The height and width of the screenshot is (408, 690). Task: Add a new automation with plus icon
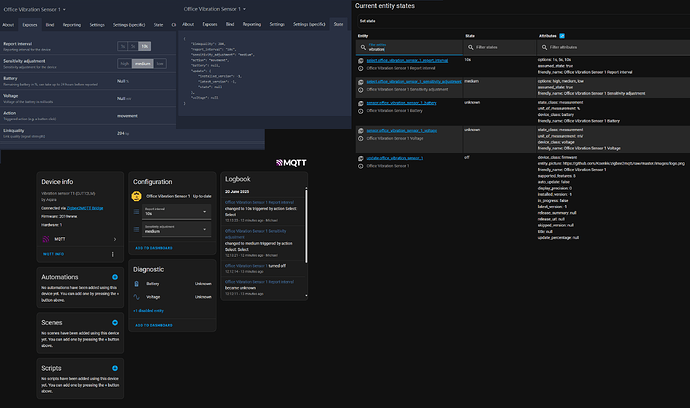[115, 276]
